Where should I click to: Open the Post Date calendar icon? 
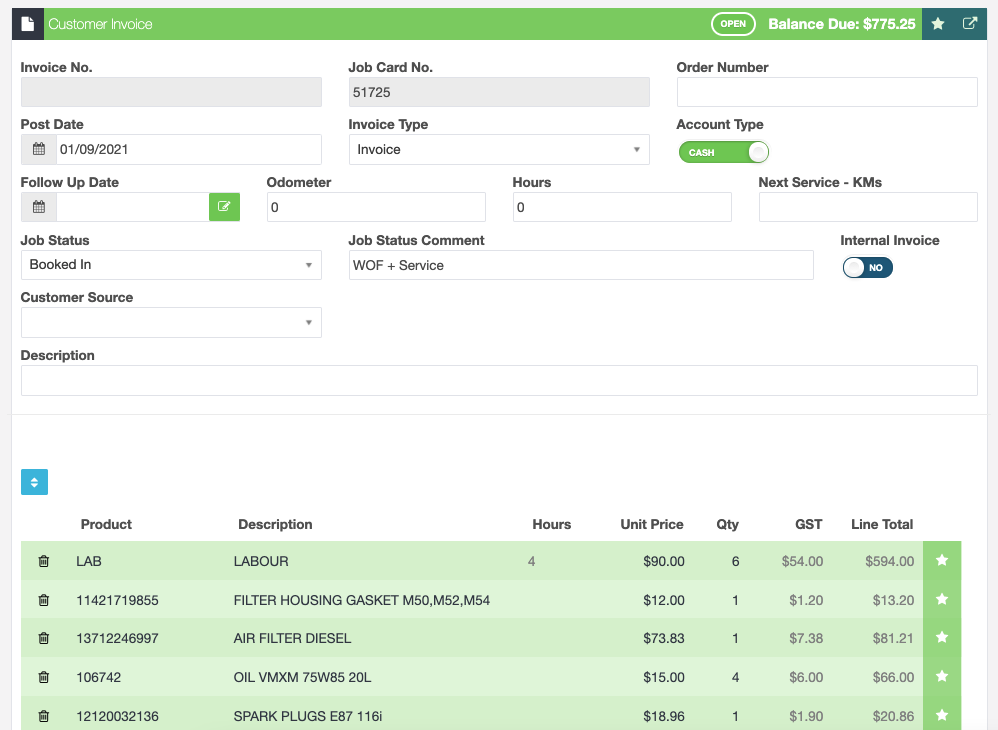39,150
